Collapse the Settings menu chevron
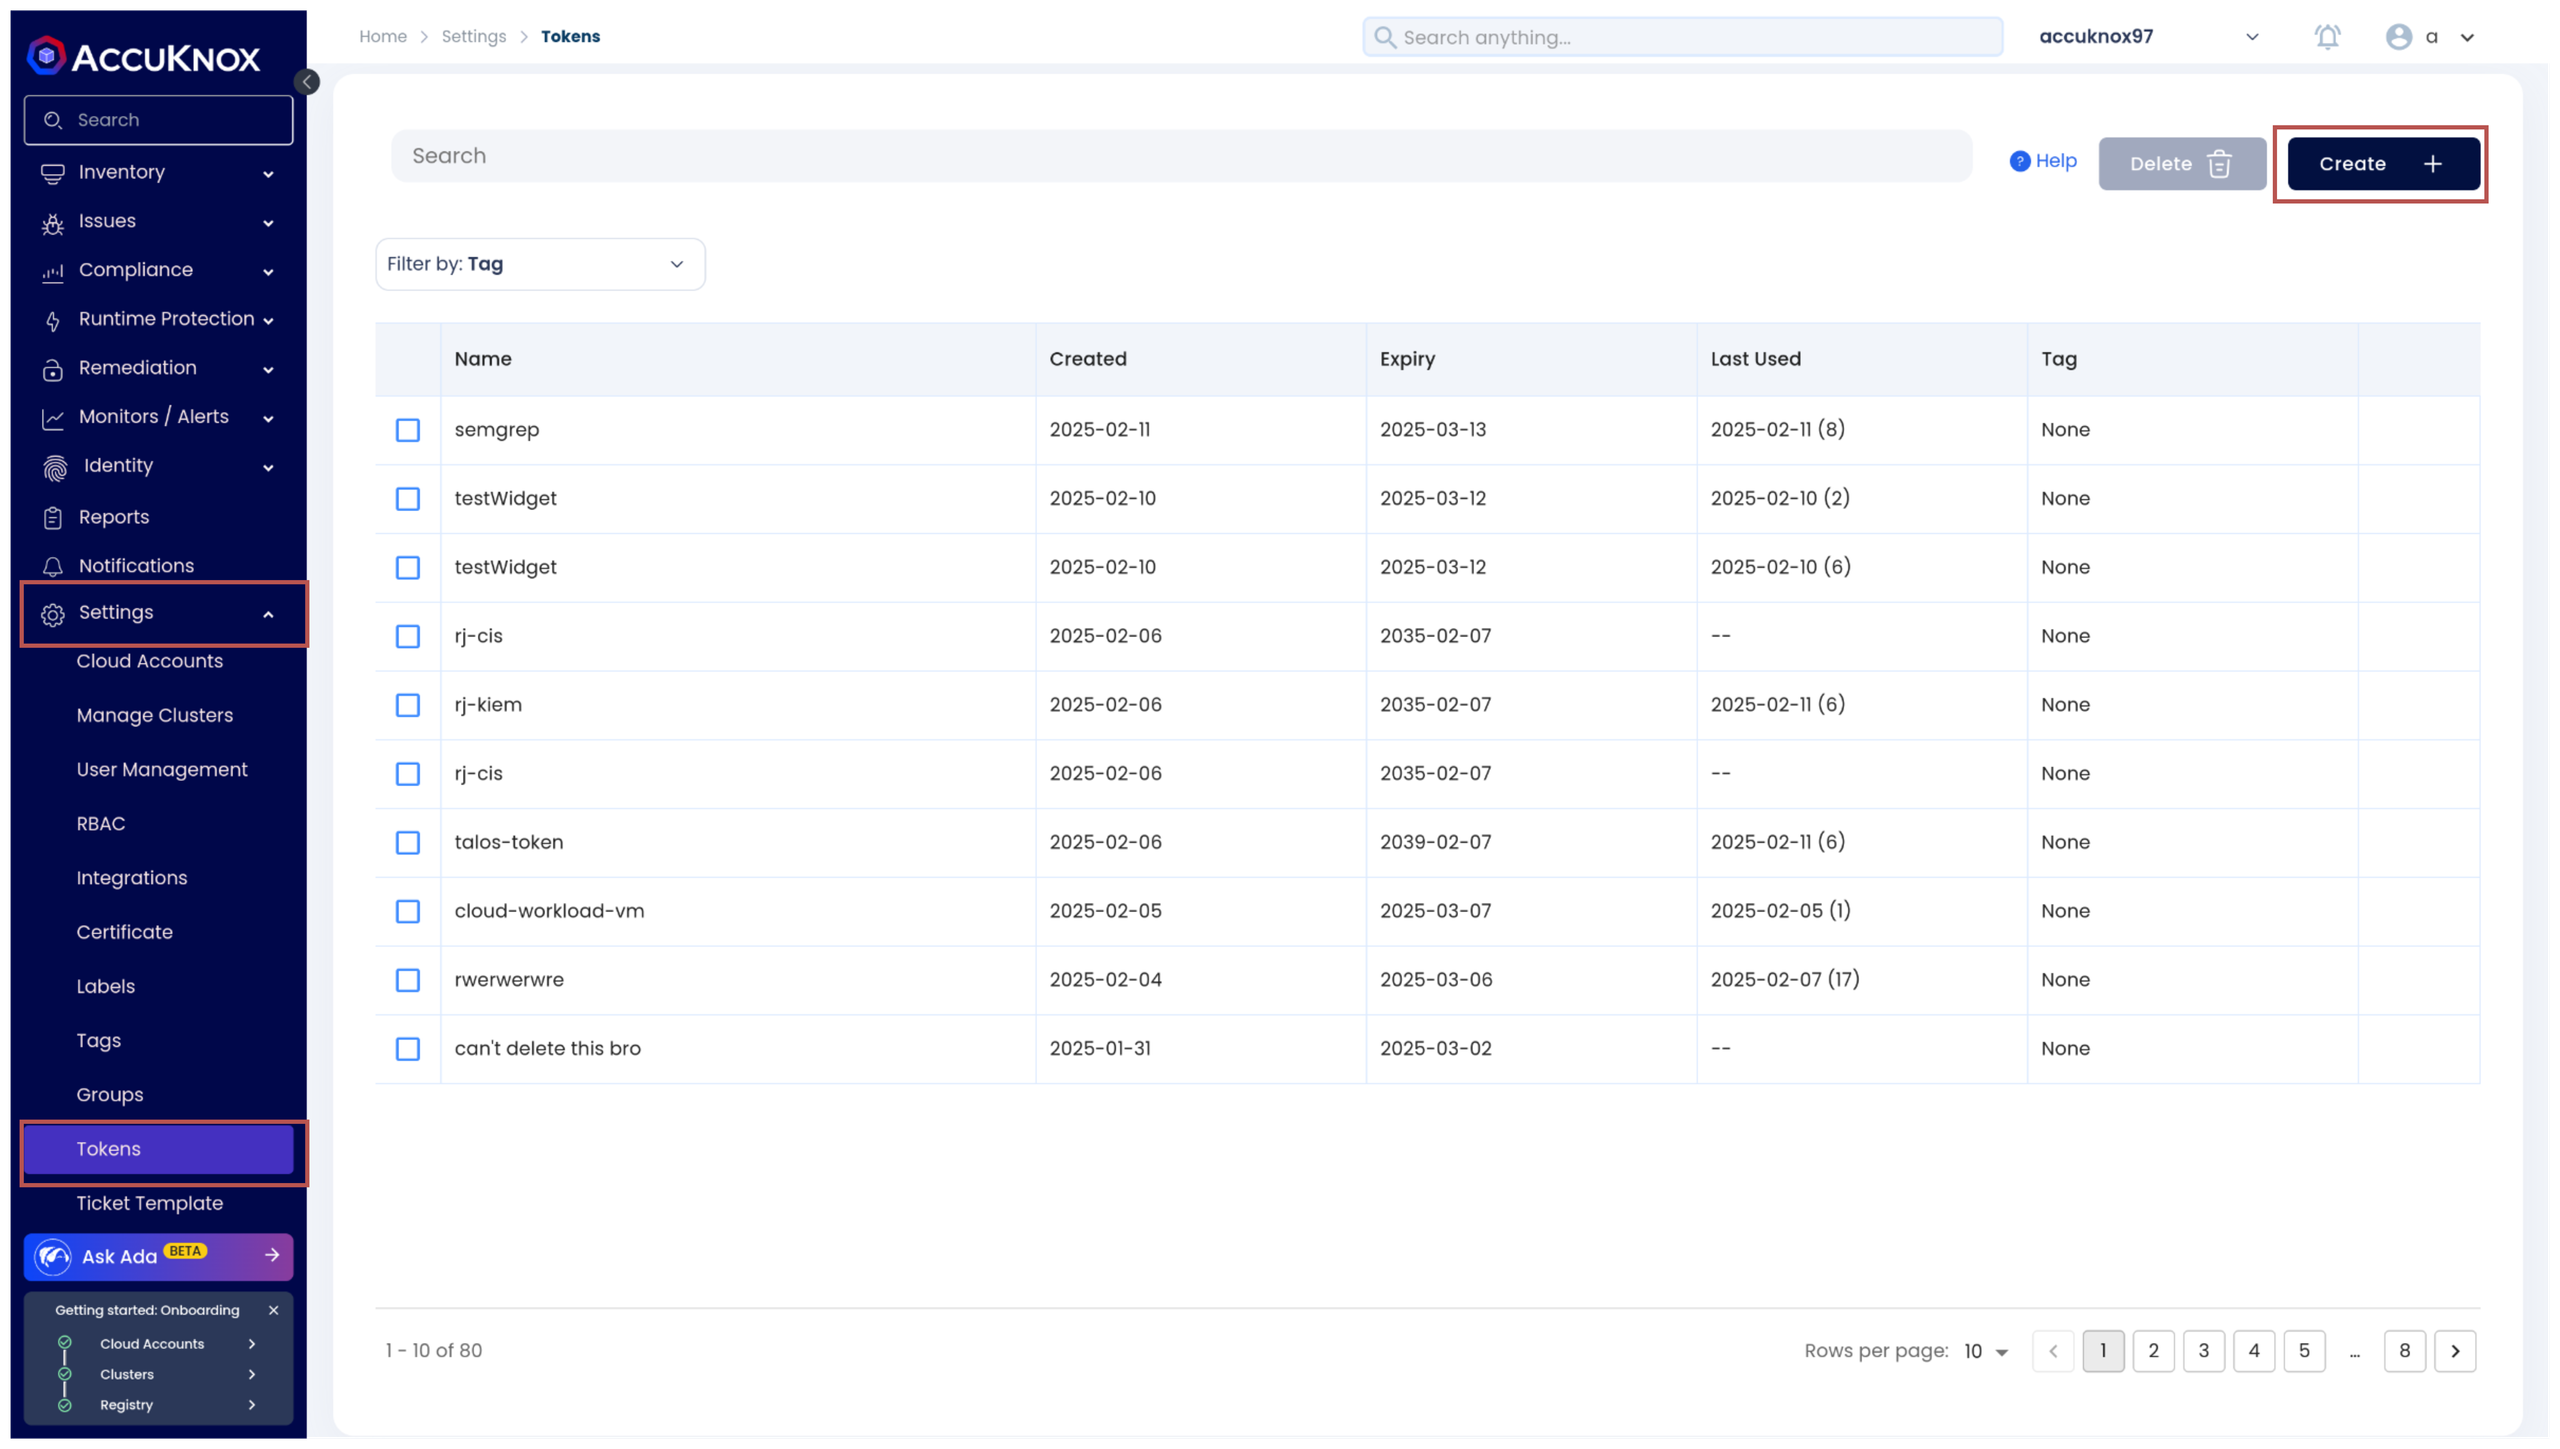This screenshot has height=1449, width=2560. point(268,614)
